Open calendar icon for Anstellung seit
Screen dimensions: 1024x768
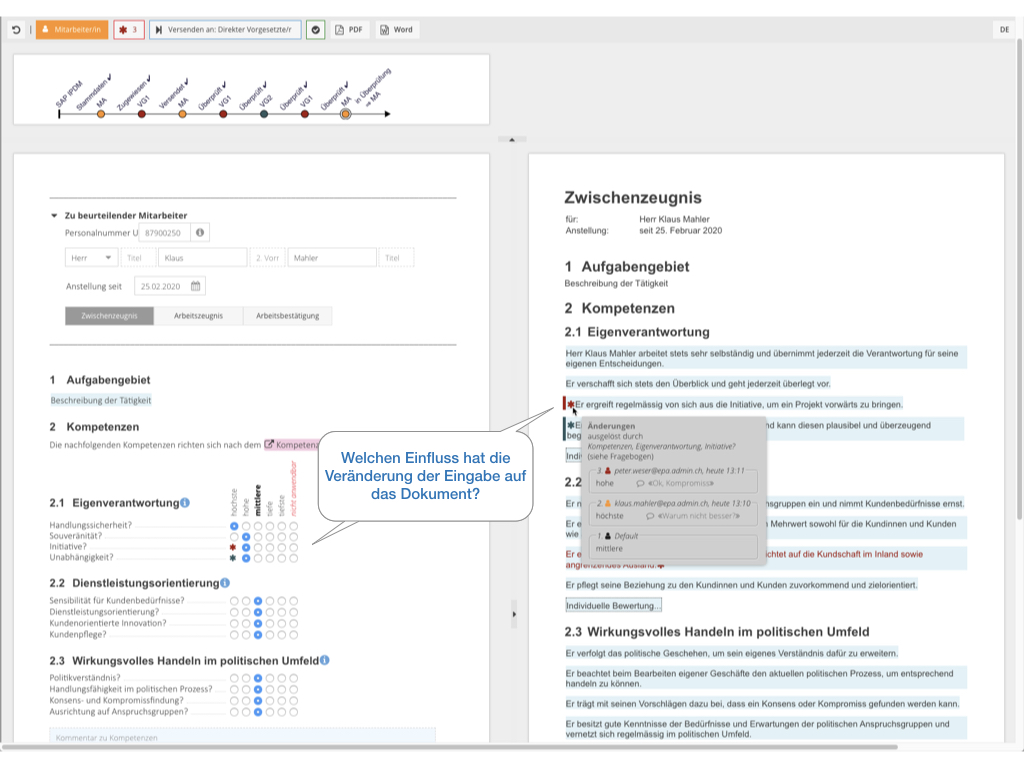(195, 287)
